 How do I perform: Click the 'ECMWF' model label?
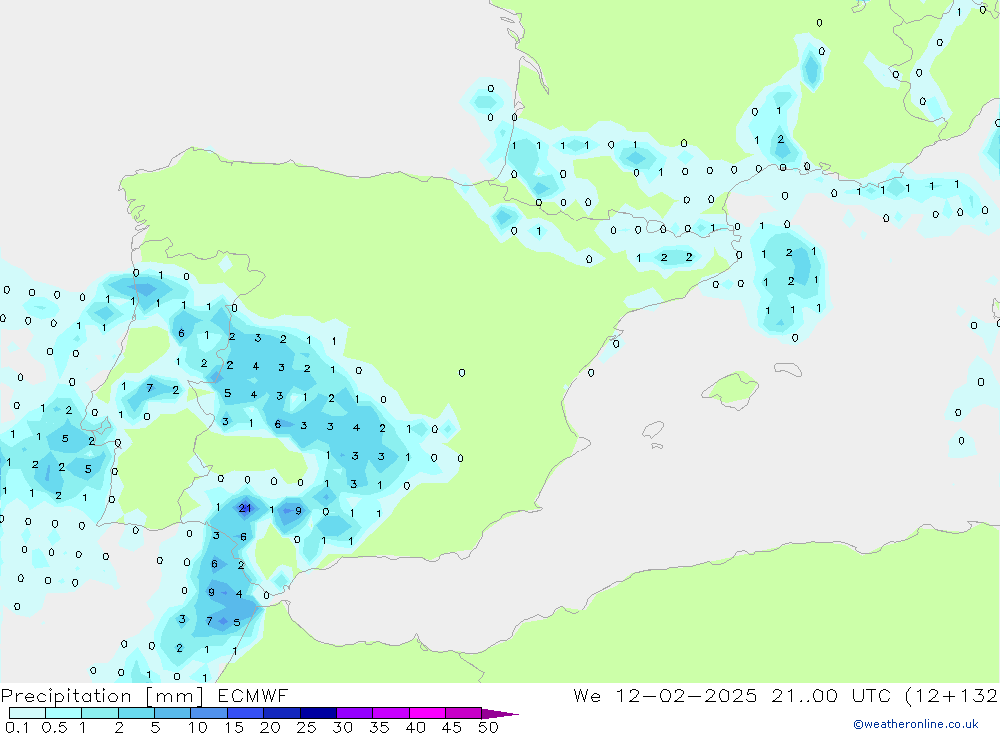pos(253,695)
